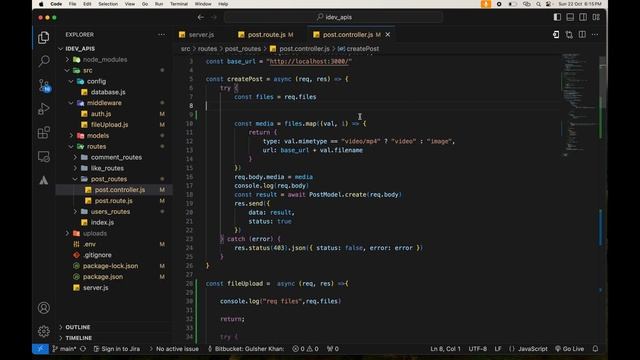
Task: Open the Atlassian view in activity bar
Action: (x=44, y=180)
